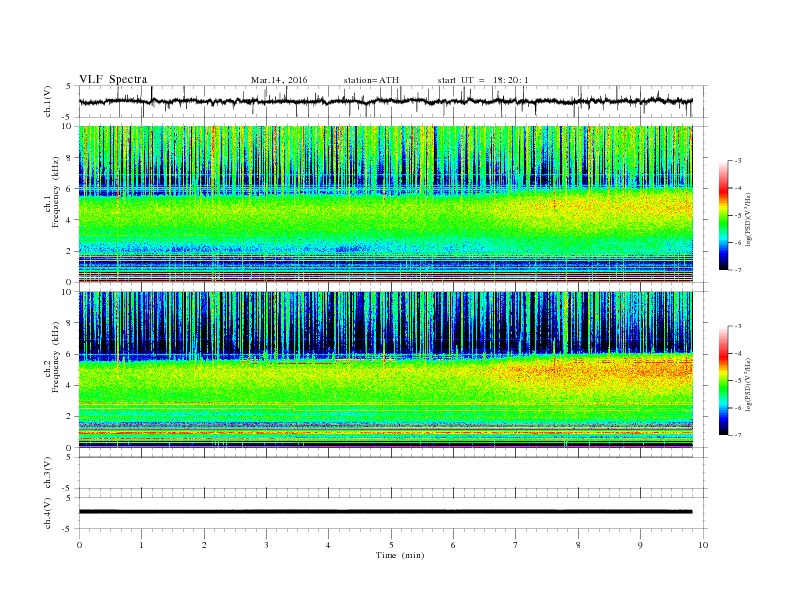Click the time axis tick label "2"
The width and height of the screenshot is (792, 612).
[x=204, y=545]
